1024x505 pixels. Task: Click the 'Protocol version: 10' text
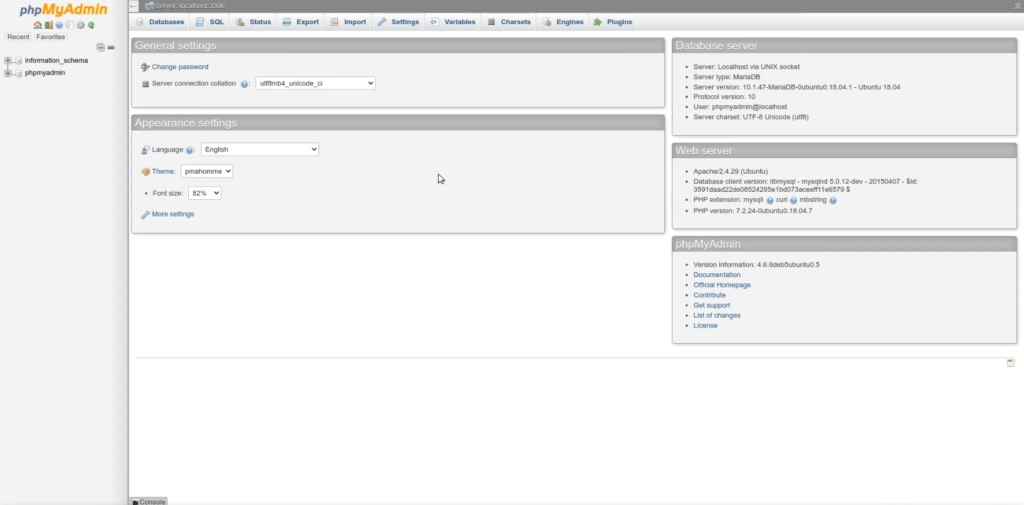(x=724, y=97)
